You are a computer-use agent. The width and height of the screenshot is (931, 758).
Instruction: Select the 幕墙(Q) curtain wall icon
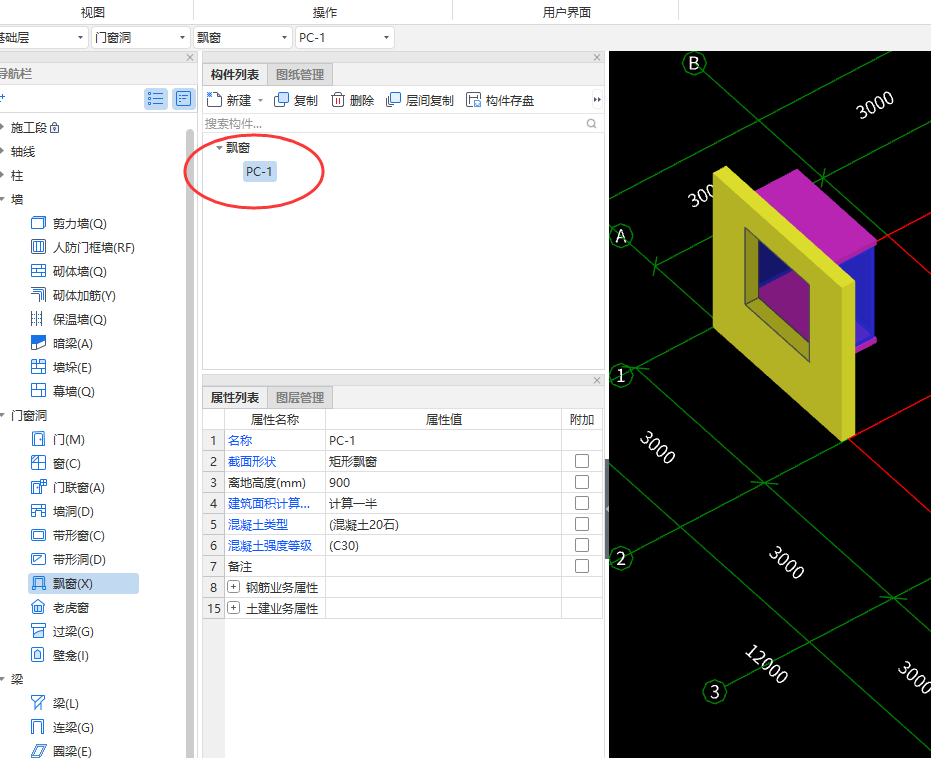tap(38, 391)
